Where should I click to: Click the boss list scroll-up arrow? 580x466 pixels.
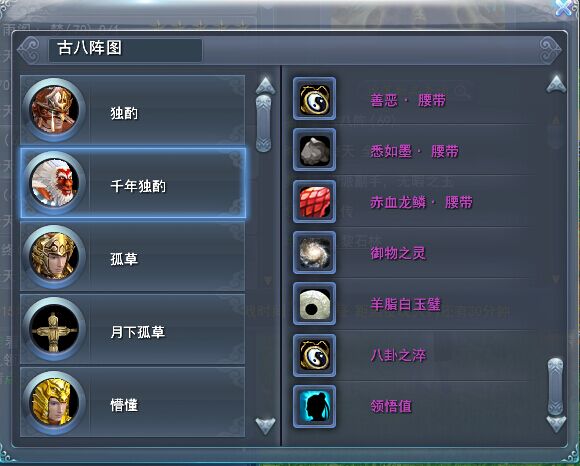(x=266, y=85)
